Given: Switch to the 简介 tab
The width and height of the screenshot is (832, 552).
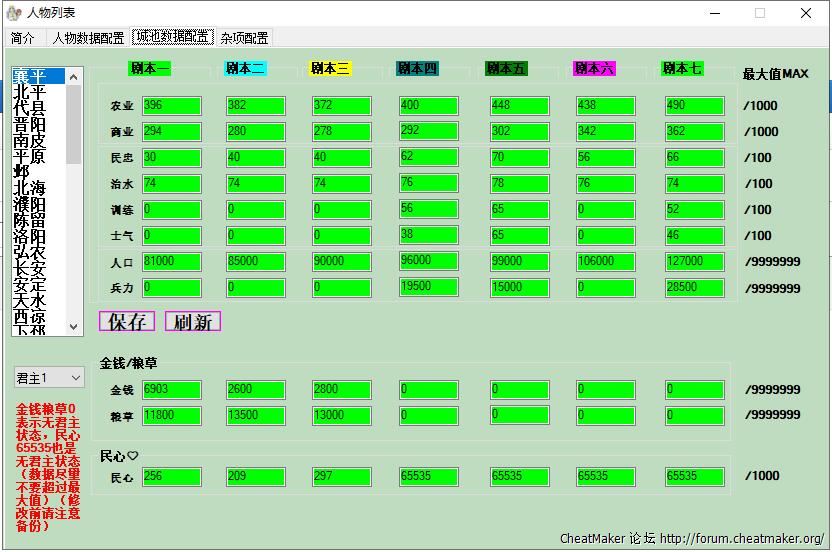Looking at the screenshot, I should (x=23, y=38).
